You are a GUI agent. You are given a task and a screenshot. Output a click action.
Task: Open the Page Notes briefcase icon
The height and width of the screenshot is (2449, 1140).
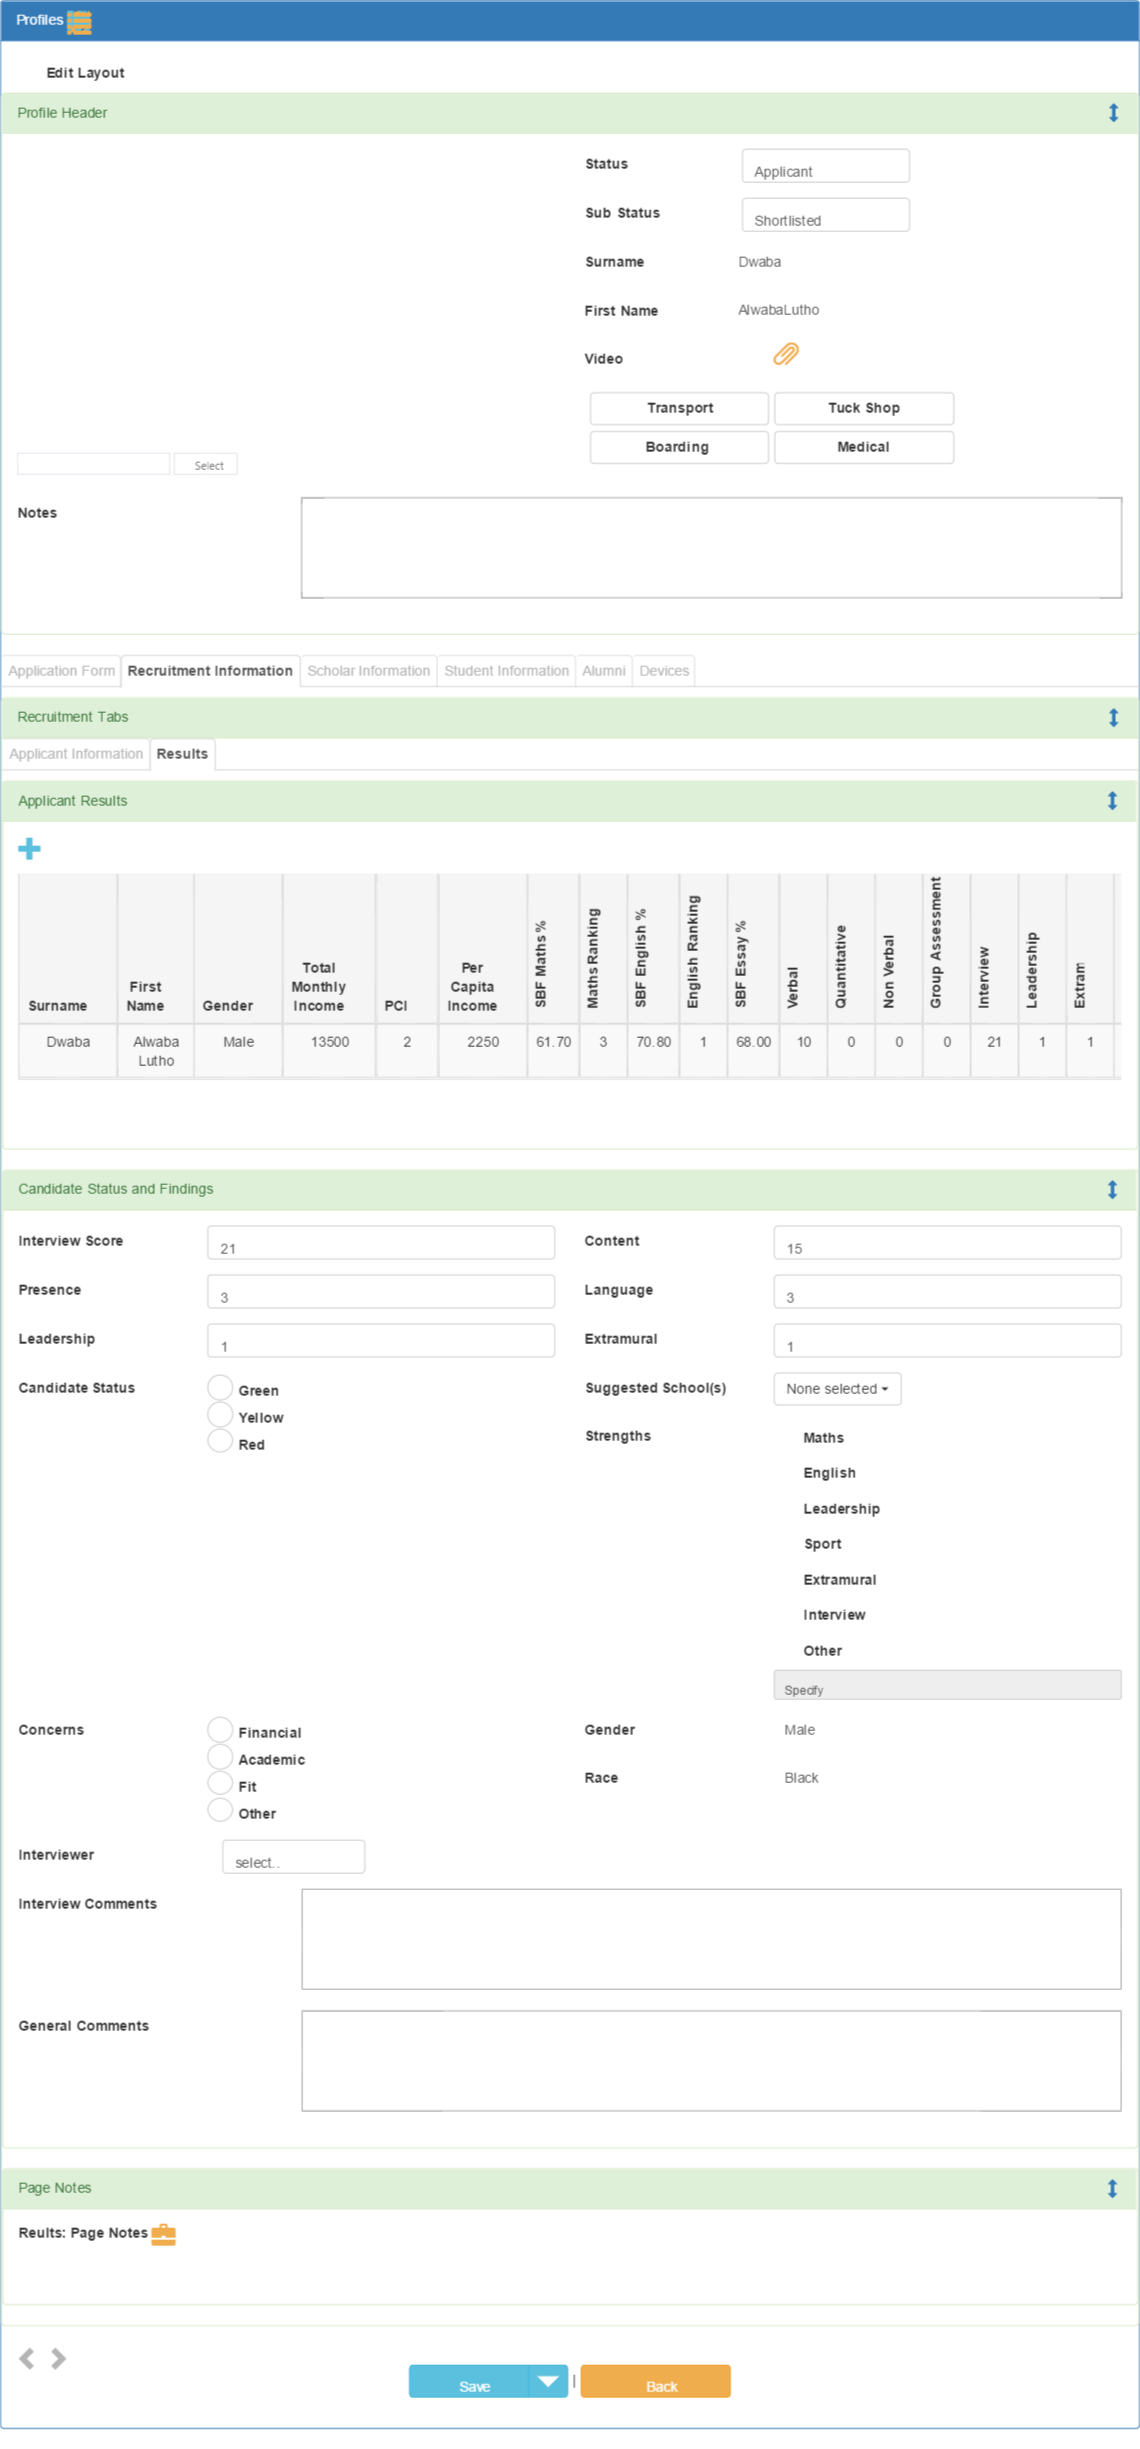[164, 2234]
